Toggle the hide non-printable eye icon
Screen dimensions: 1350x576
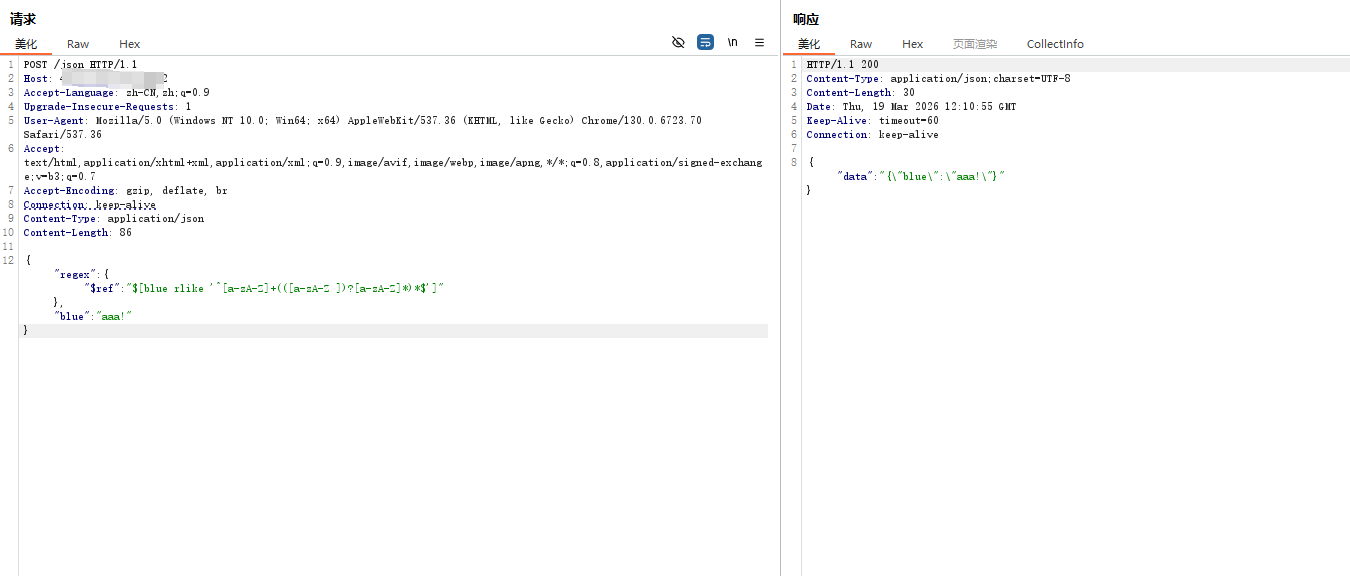[x=678, y=42]
